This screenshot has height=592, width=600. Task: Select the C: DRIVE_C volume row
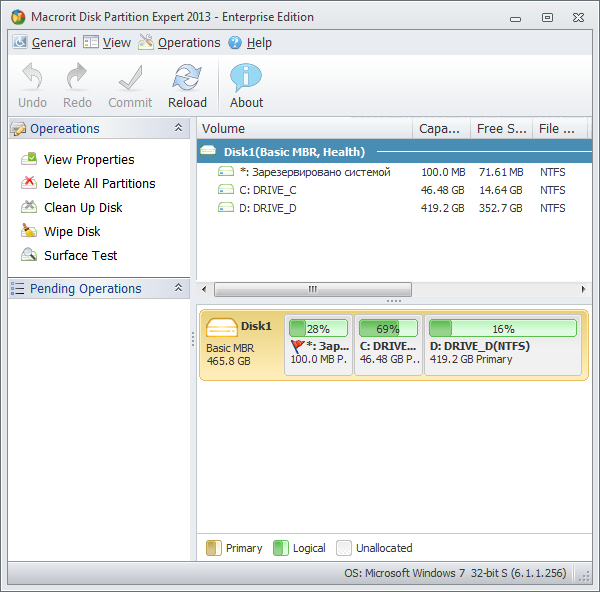click(395, 190)
